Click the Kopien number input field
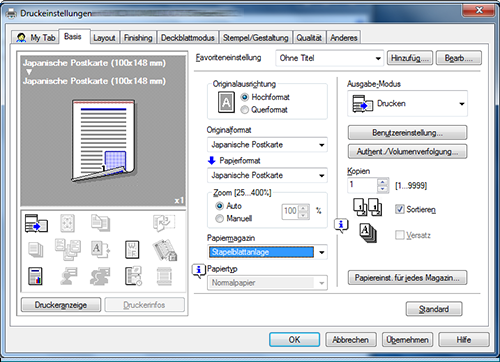This screenshot has width=500, height=362. coord(363,185)
